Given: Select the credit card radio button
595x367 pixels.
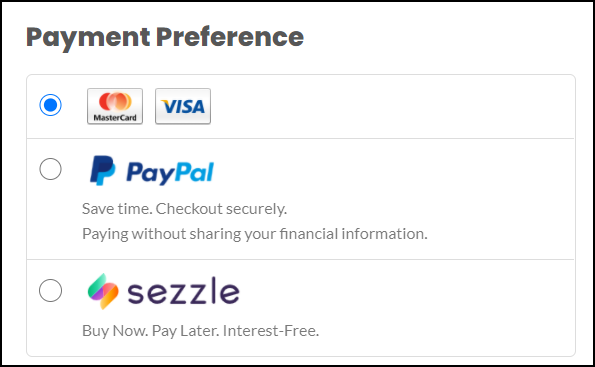Looking at the screenshot, I should click(50, 105).
